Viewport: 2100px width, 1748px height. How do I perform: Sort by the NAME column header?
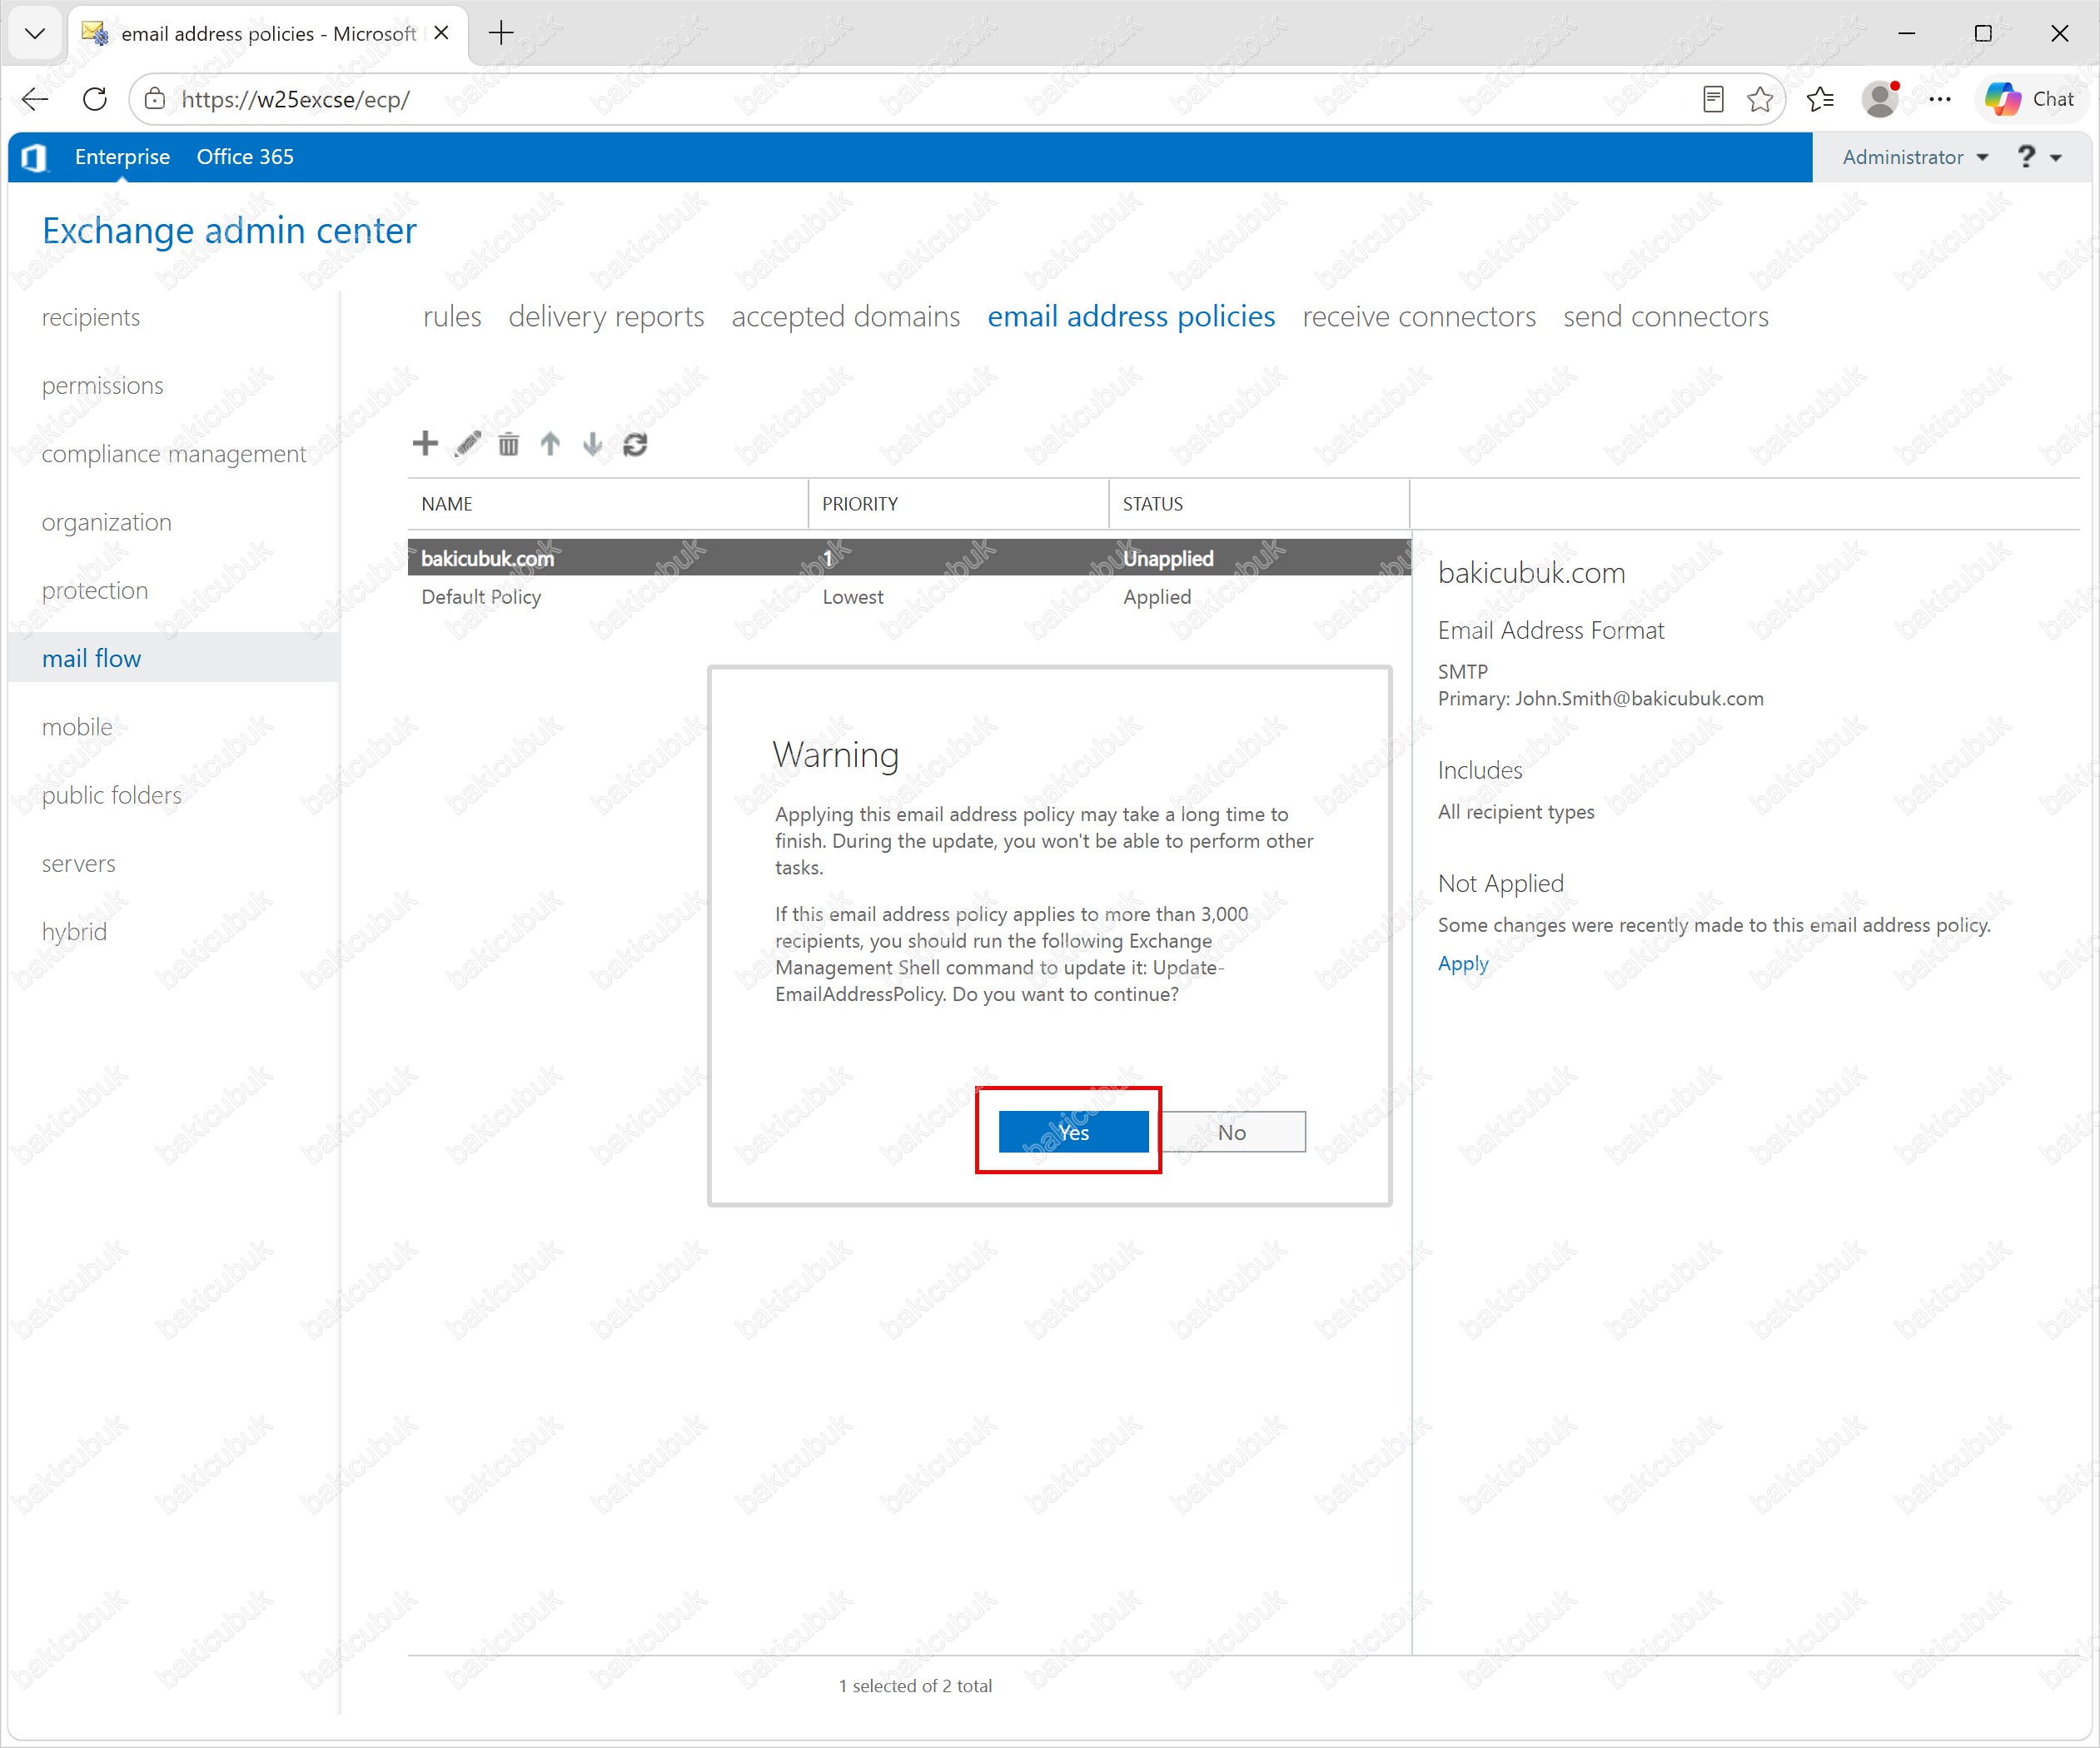(608, 504)
